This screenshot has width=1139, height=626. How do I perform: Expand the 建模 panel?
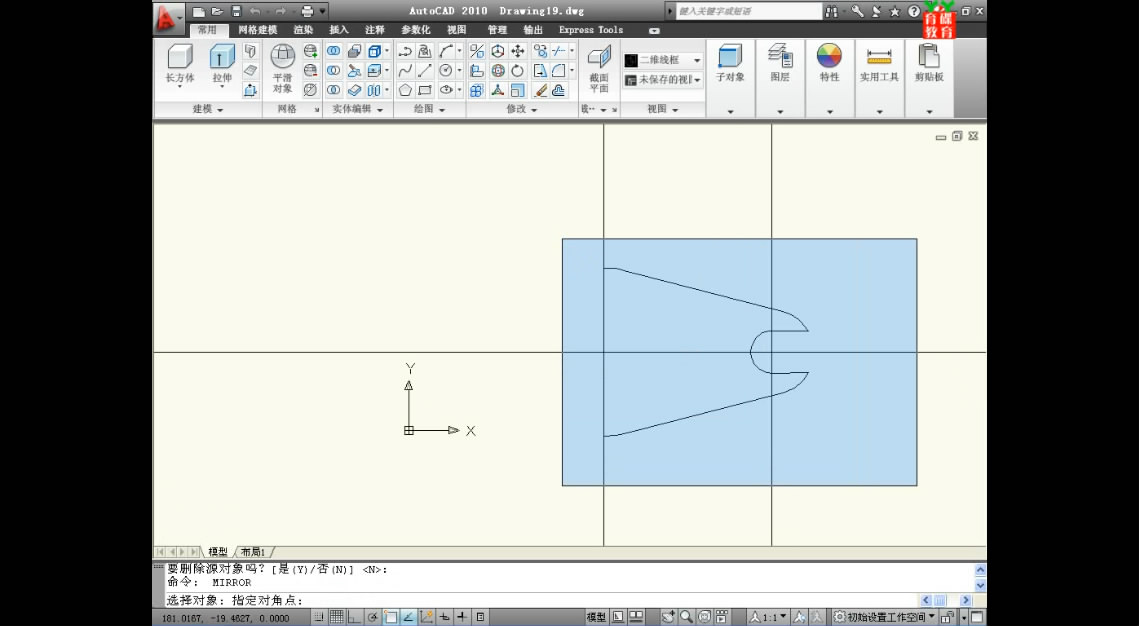[208, 109]
